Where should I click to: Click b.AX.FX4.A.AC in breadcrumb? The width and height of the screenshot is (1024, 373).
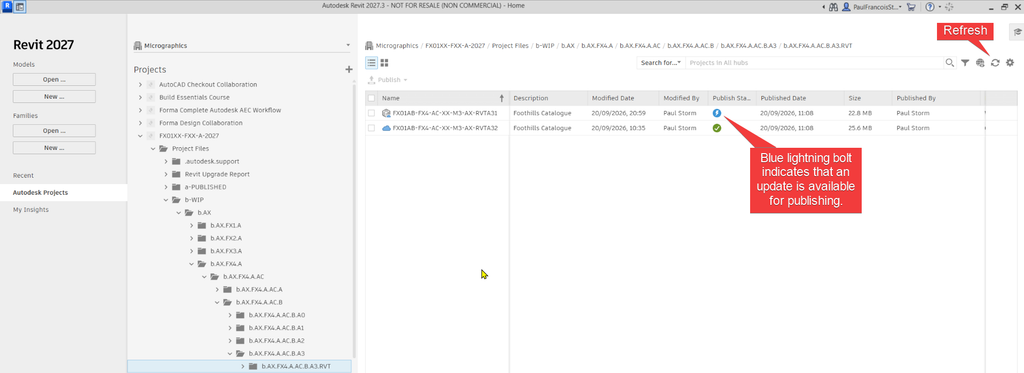tap(640, 46)
